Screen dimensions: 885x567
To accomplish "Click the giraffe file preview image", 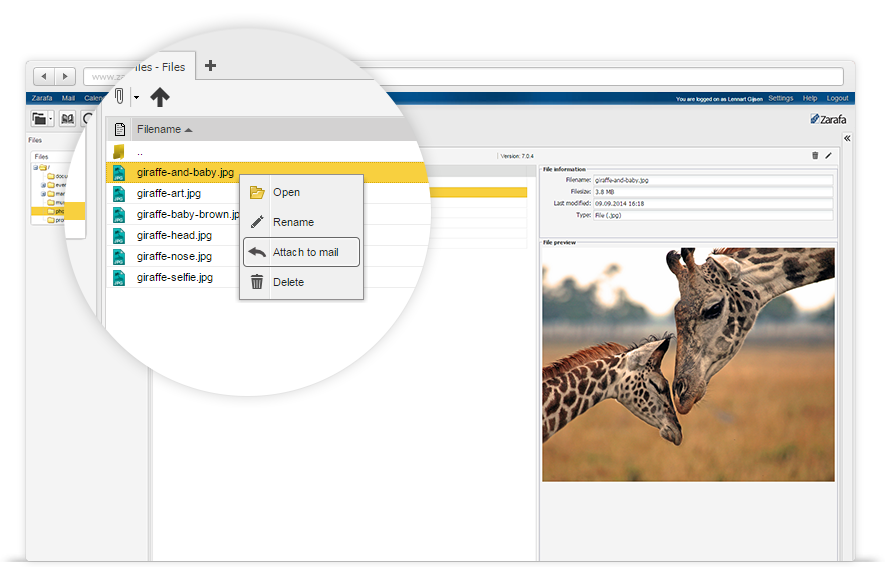I will [689, 364].
